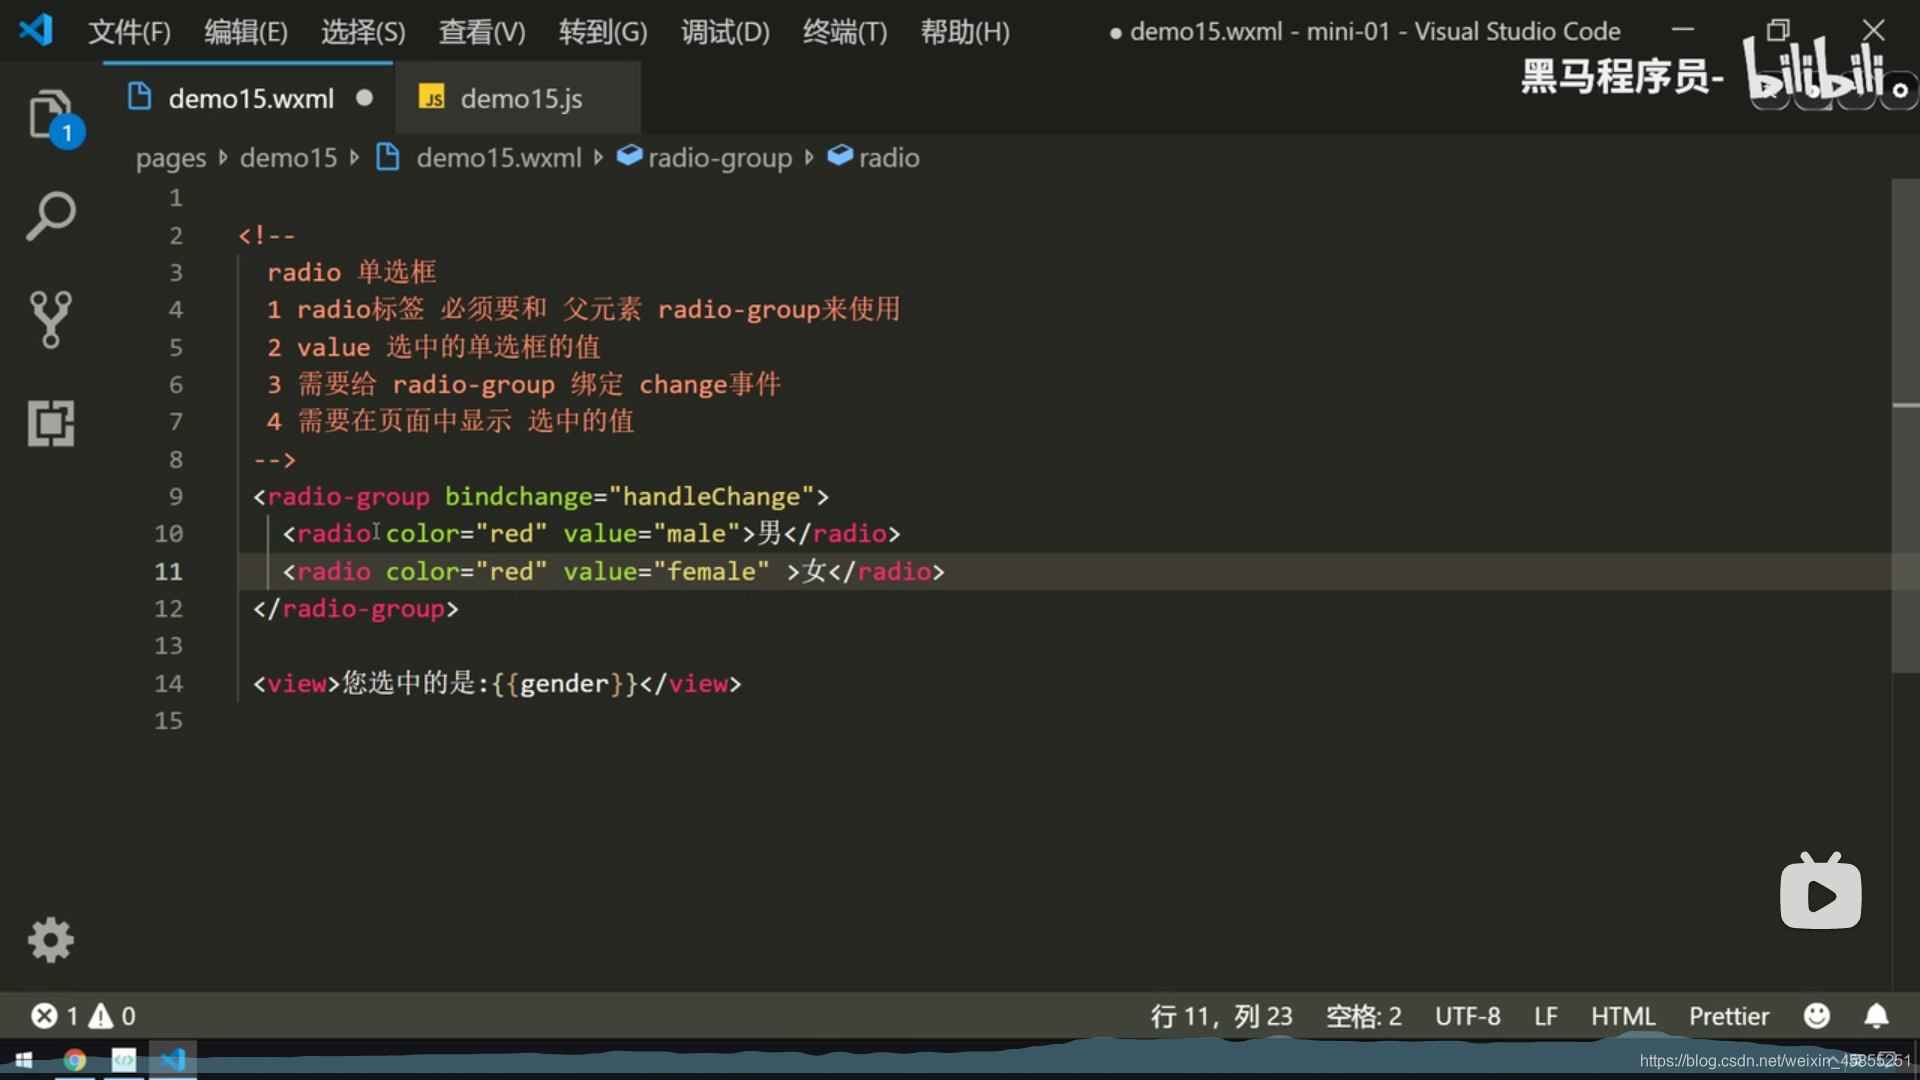Image resolution: width=1920 pixels, height=1080 pixels.
Task: Change the HTML language mode
Action: [x=1623, y=1016]
